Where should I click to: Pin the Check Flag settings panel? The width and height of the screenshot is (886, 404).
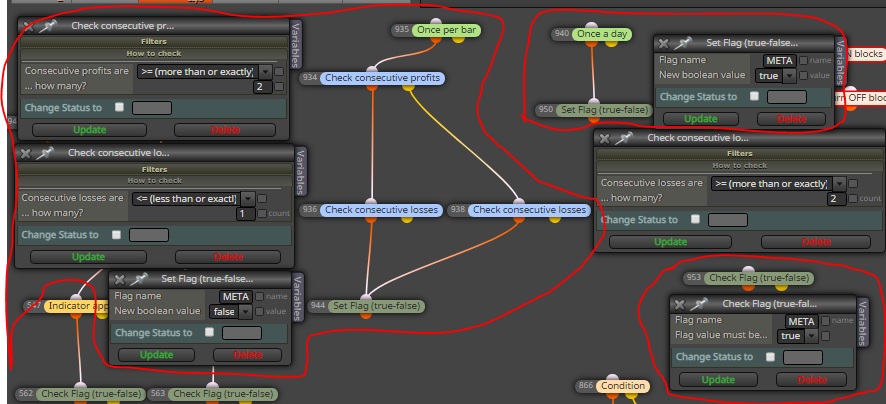pyautogui.click(x=700, y=304)
